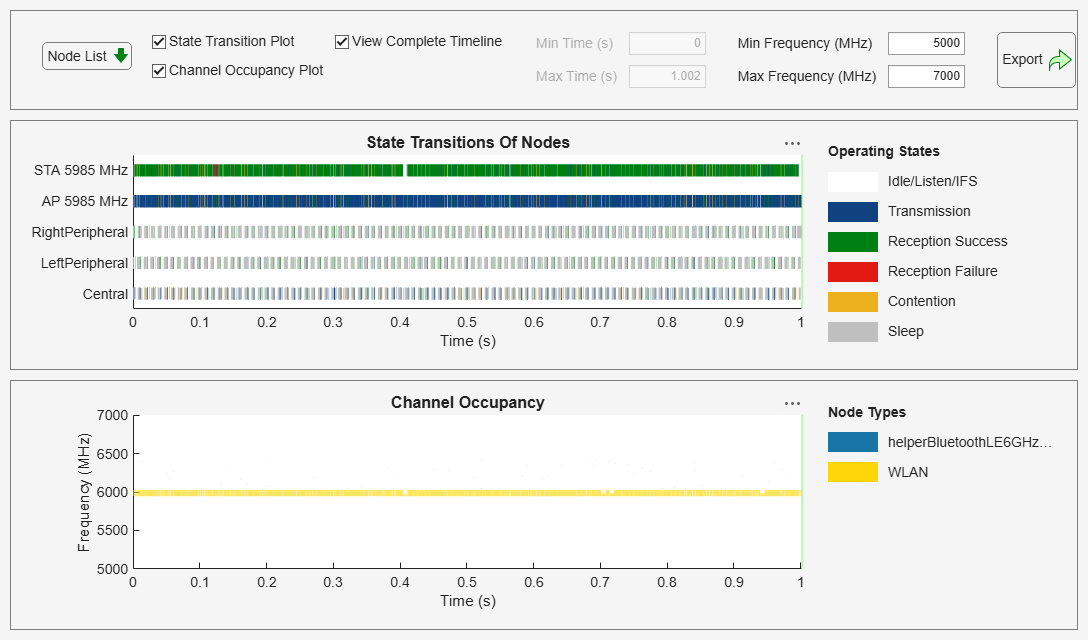The image size is (1088, 640).
Task: Click the helperBluetoothLE6GHz node type swatch
Action: point(853,442)
